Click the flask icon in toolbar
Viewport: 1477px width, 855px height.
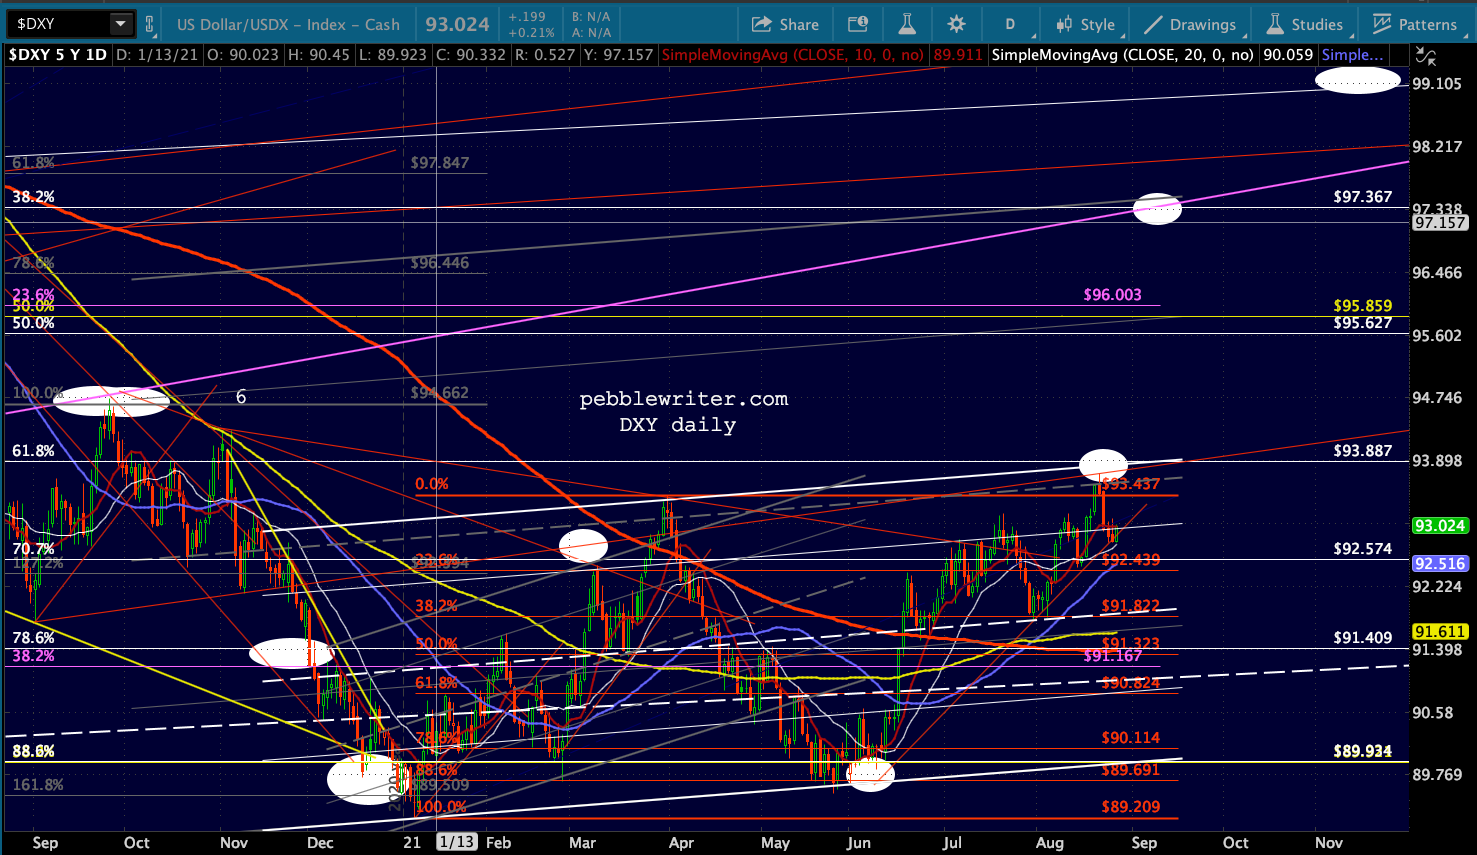point(907,25)
